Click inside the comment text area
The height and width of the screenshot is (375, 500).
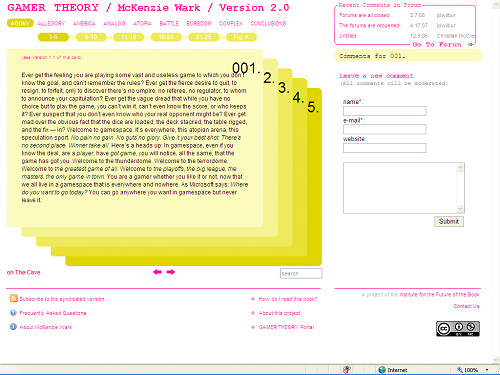point(400,188)
